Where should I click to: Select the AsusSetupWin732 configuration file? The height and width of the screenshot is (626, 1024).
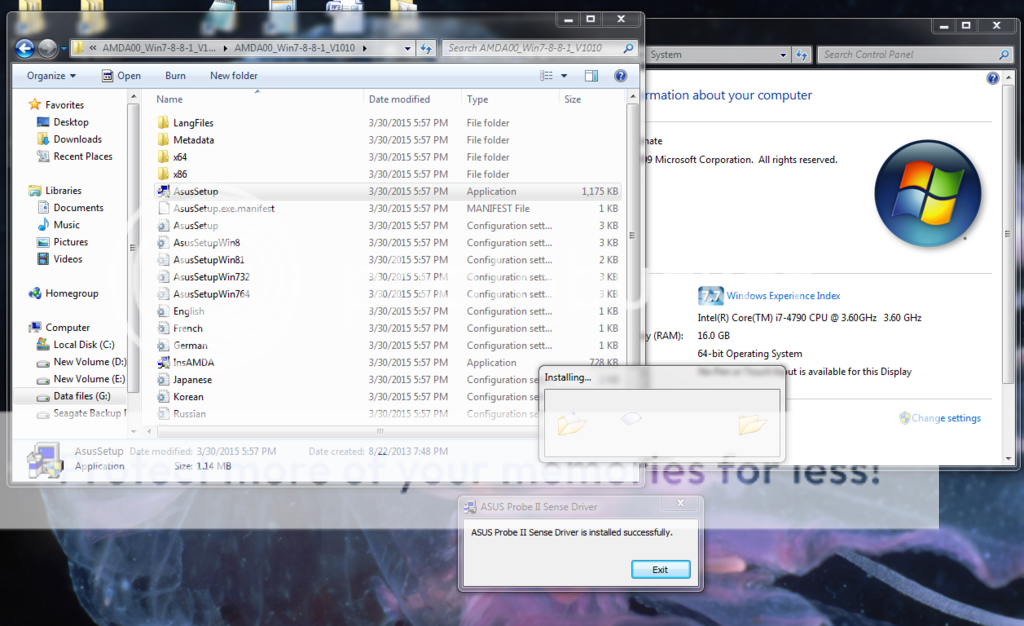211,277
